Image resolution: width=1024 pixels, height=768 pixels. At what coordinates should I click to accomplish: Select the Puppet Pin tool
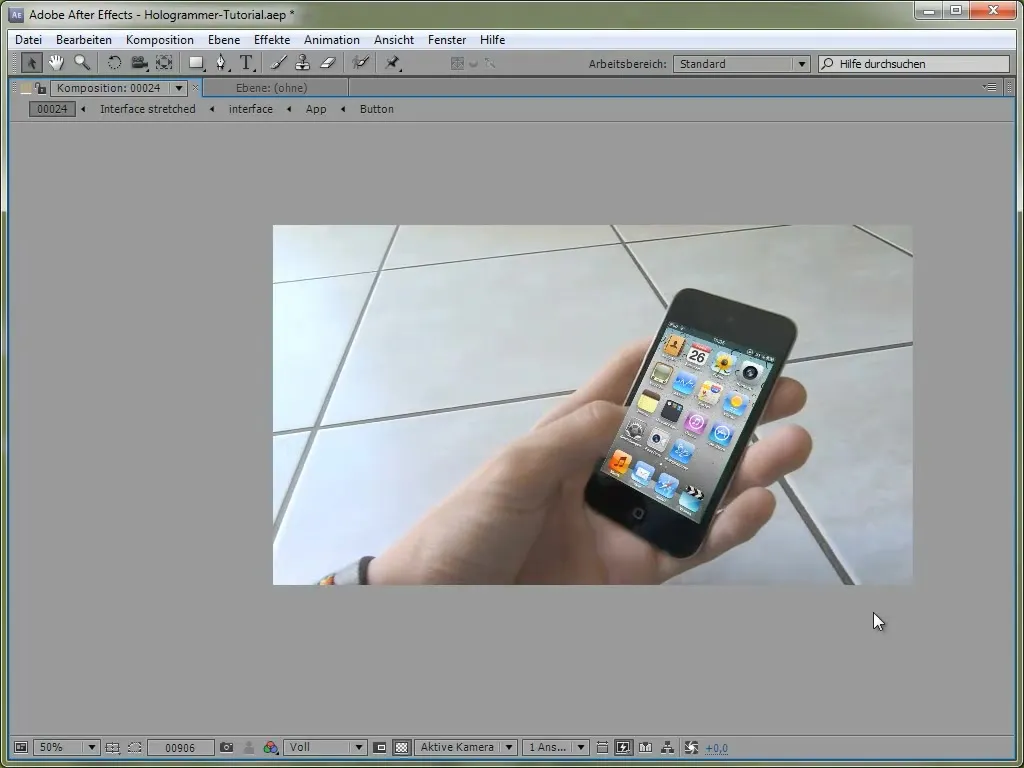click(x=392, y=63)
